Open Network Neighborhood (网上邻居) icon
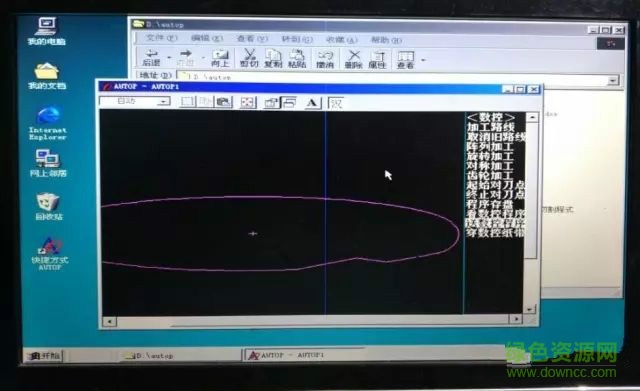The image size is (640, 391). (48, 163)
